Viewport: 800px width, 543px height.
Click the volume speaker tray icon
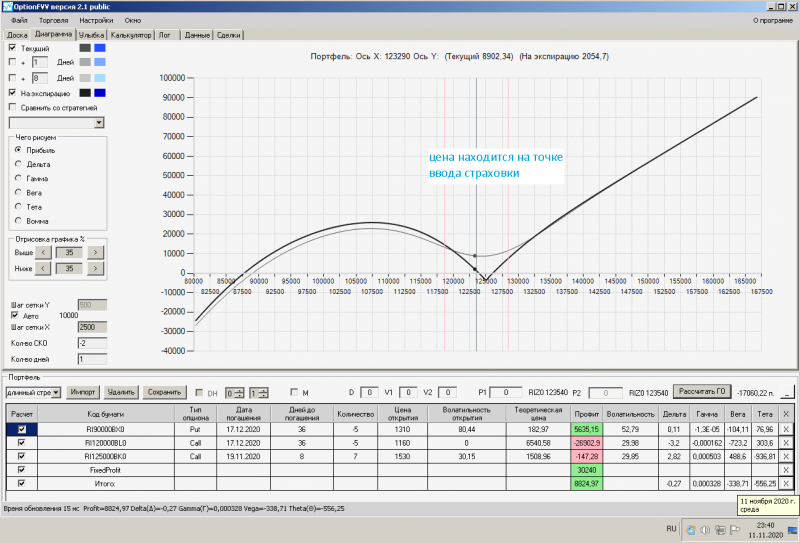(705, 530)
